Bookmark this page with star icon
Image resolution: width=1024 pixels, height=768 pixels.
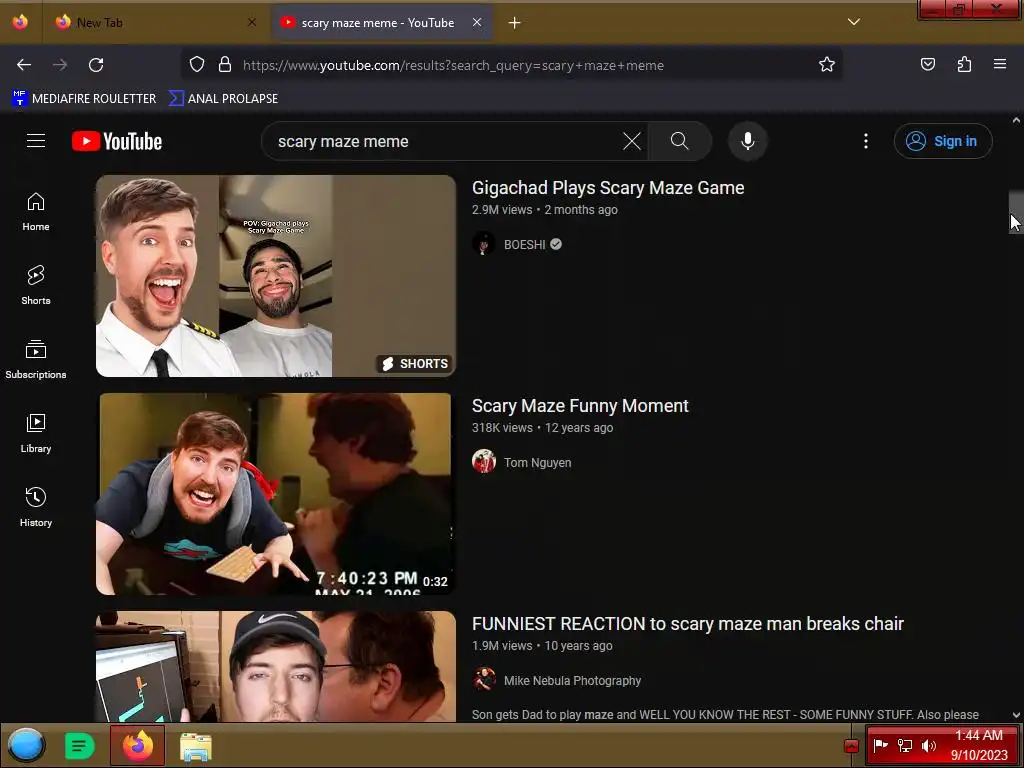coord(827,65)
